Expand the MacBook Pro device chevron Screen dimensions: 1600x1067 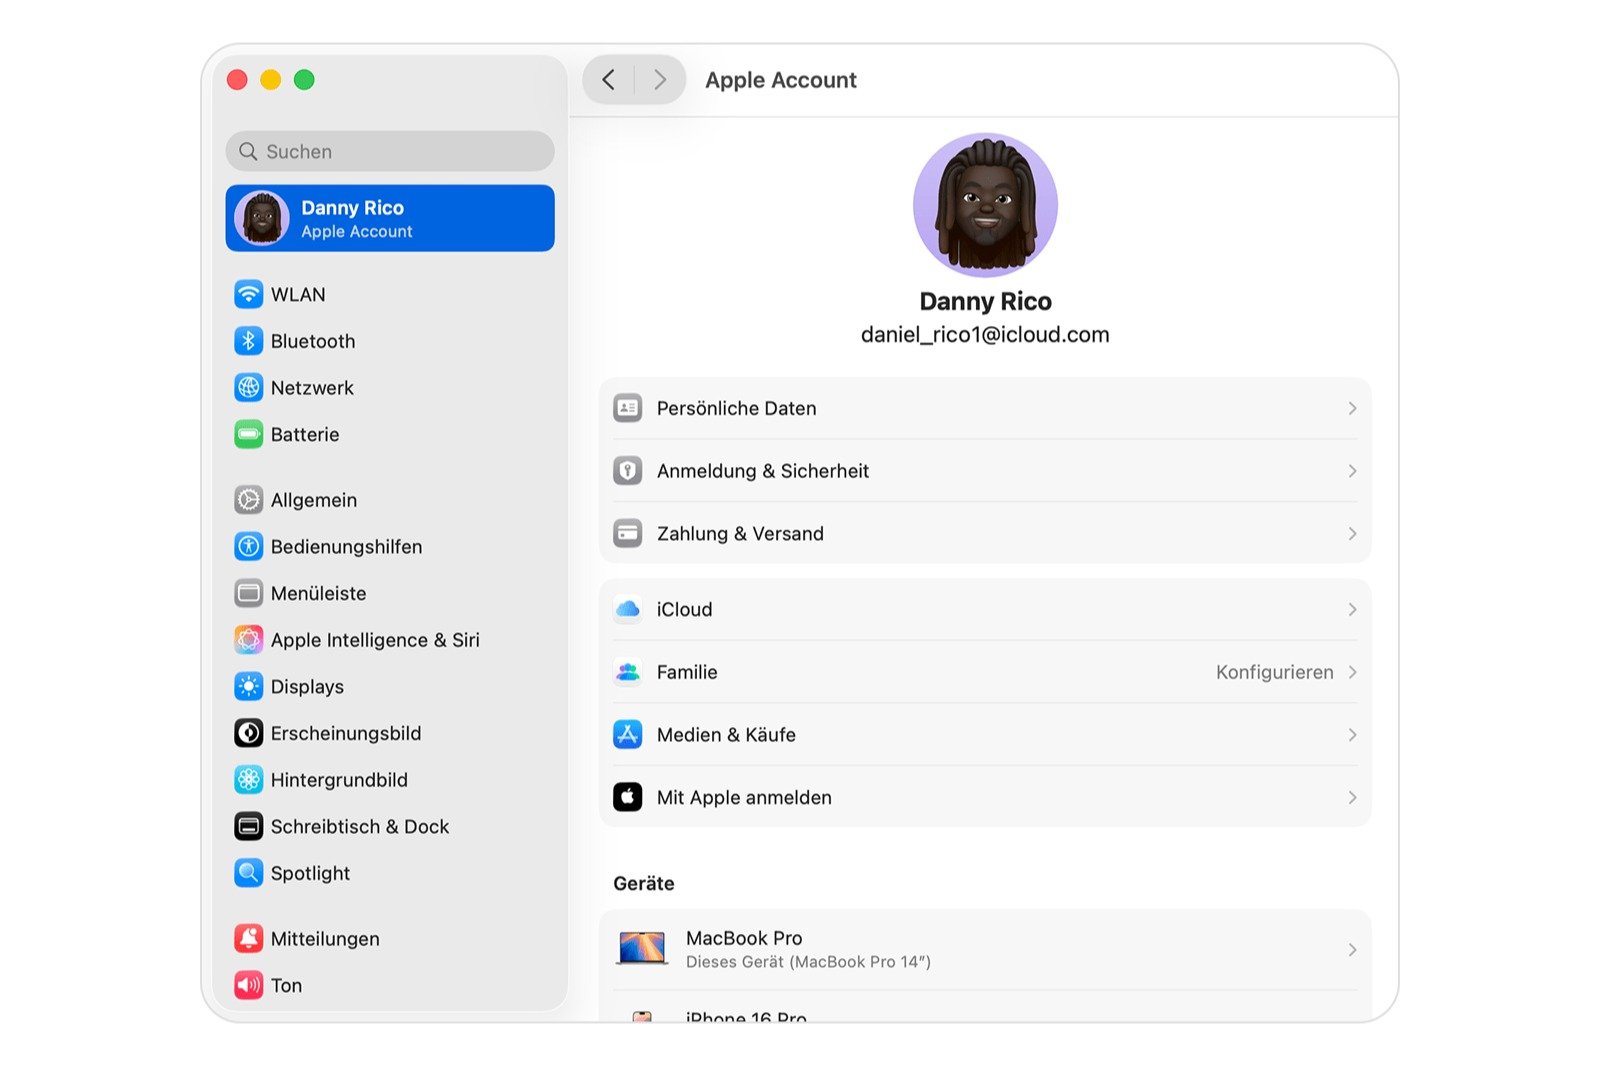point(1351,950)
